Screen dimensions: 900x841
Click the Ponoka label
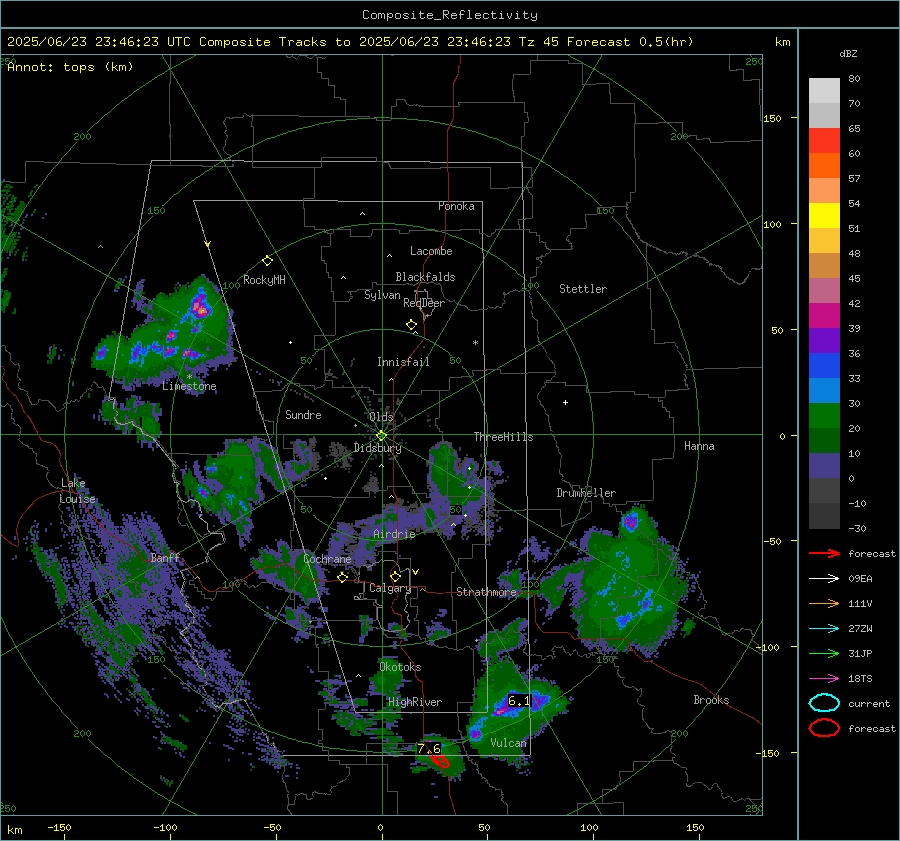pyautogui.click(x=456, y=206)
